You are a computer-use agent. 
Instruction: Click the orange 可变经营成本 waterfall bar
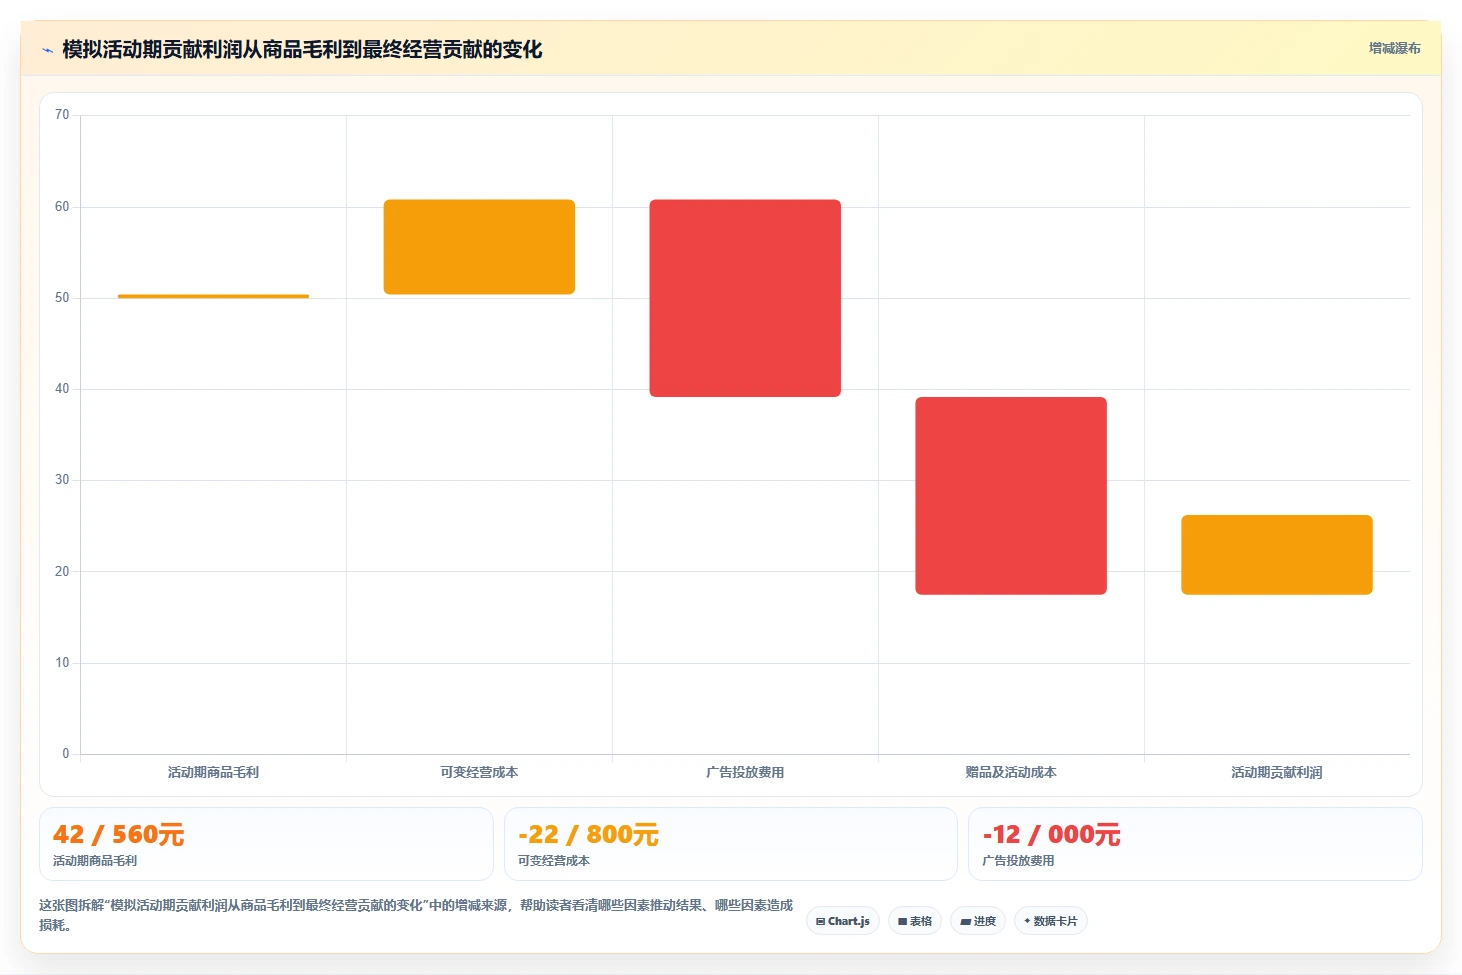coord(479,247)
